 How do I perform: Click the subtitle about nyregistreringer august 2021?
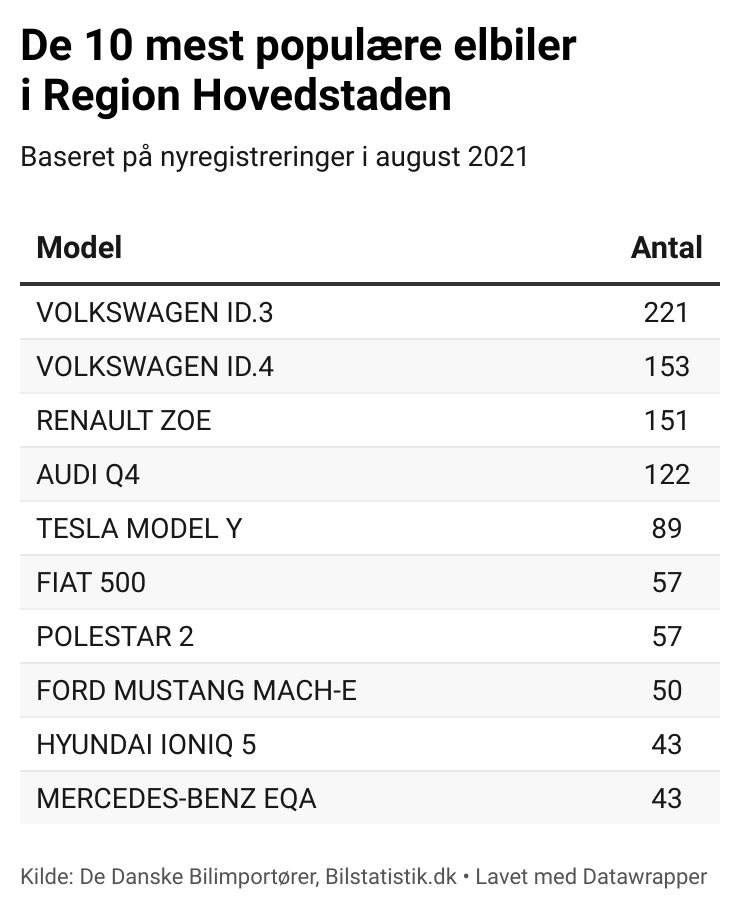(274, 157)
